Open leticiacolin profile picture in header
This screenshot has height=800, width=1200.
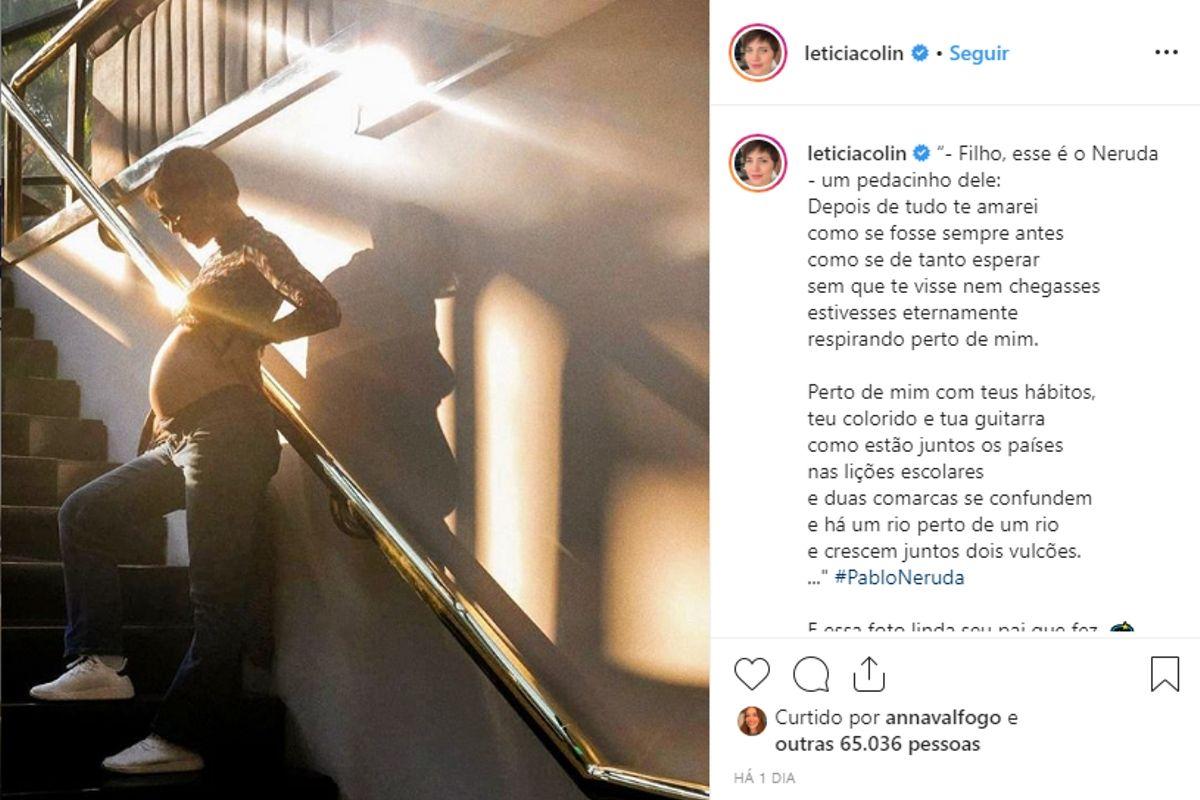tap(757, 53)
